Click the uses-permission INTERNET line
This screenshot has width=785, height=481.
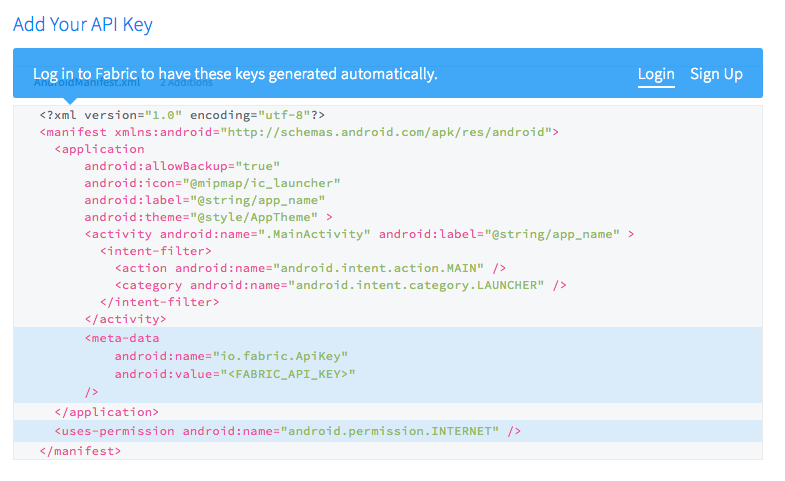tap(288, 431)
